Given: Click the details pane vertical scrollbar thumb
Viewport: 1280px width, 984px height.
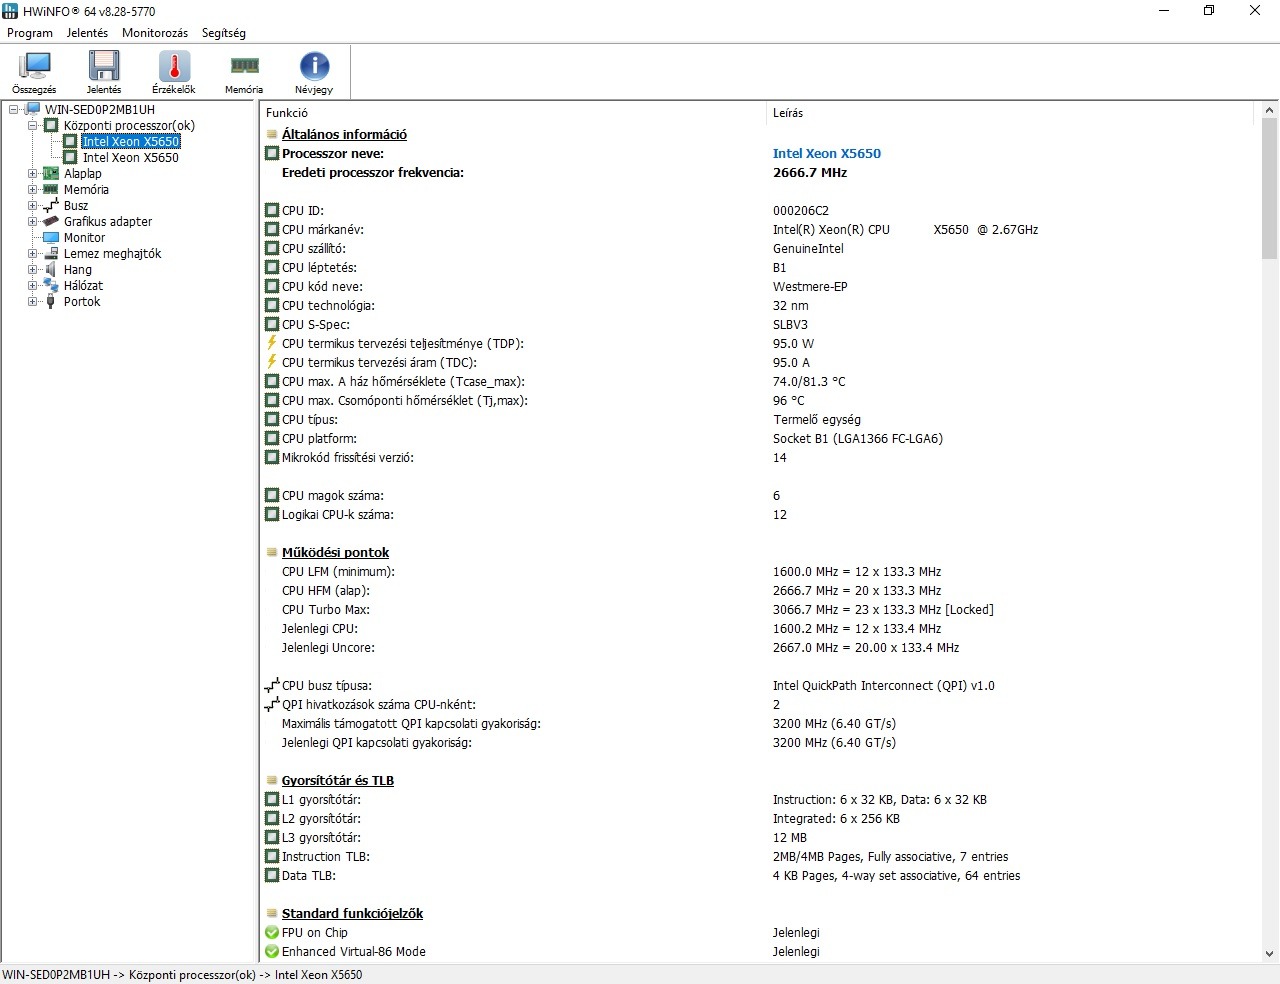Looking at the screenshot, I should (1270, 188).
